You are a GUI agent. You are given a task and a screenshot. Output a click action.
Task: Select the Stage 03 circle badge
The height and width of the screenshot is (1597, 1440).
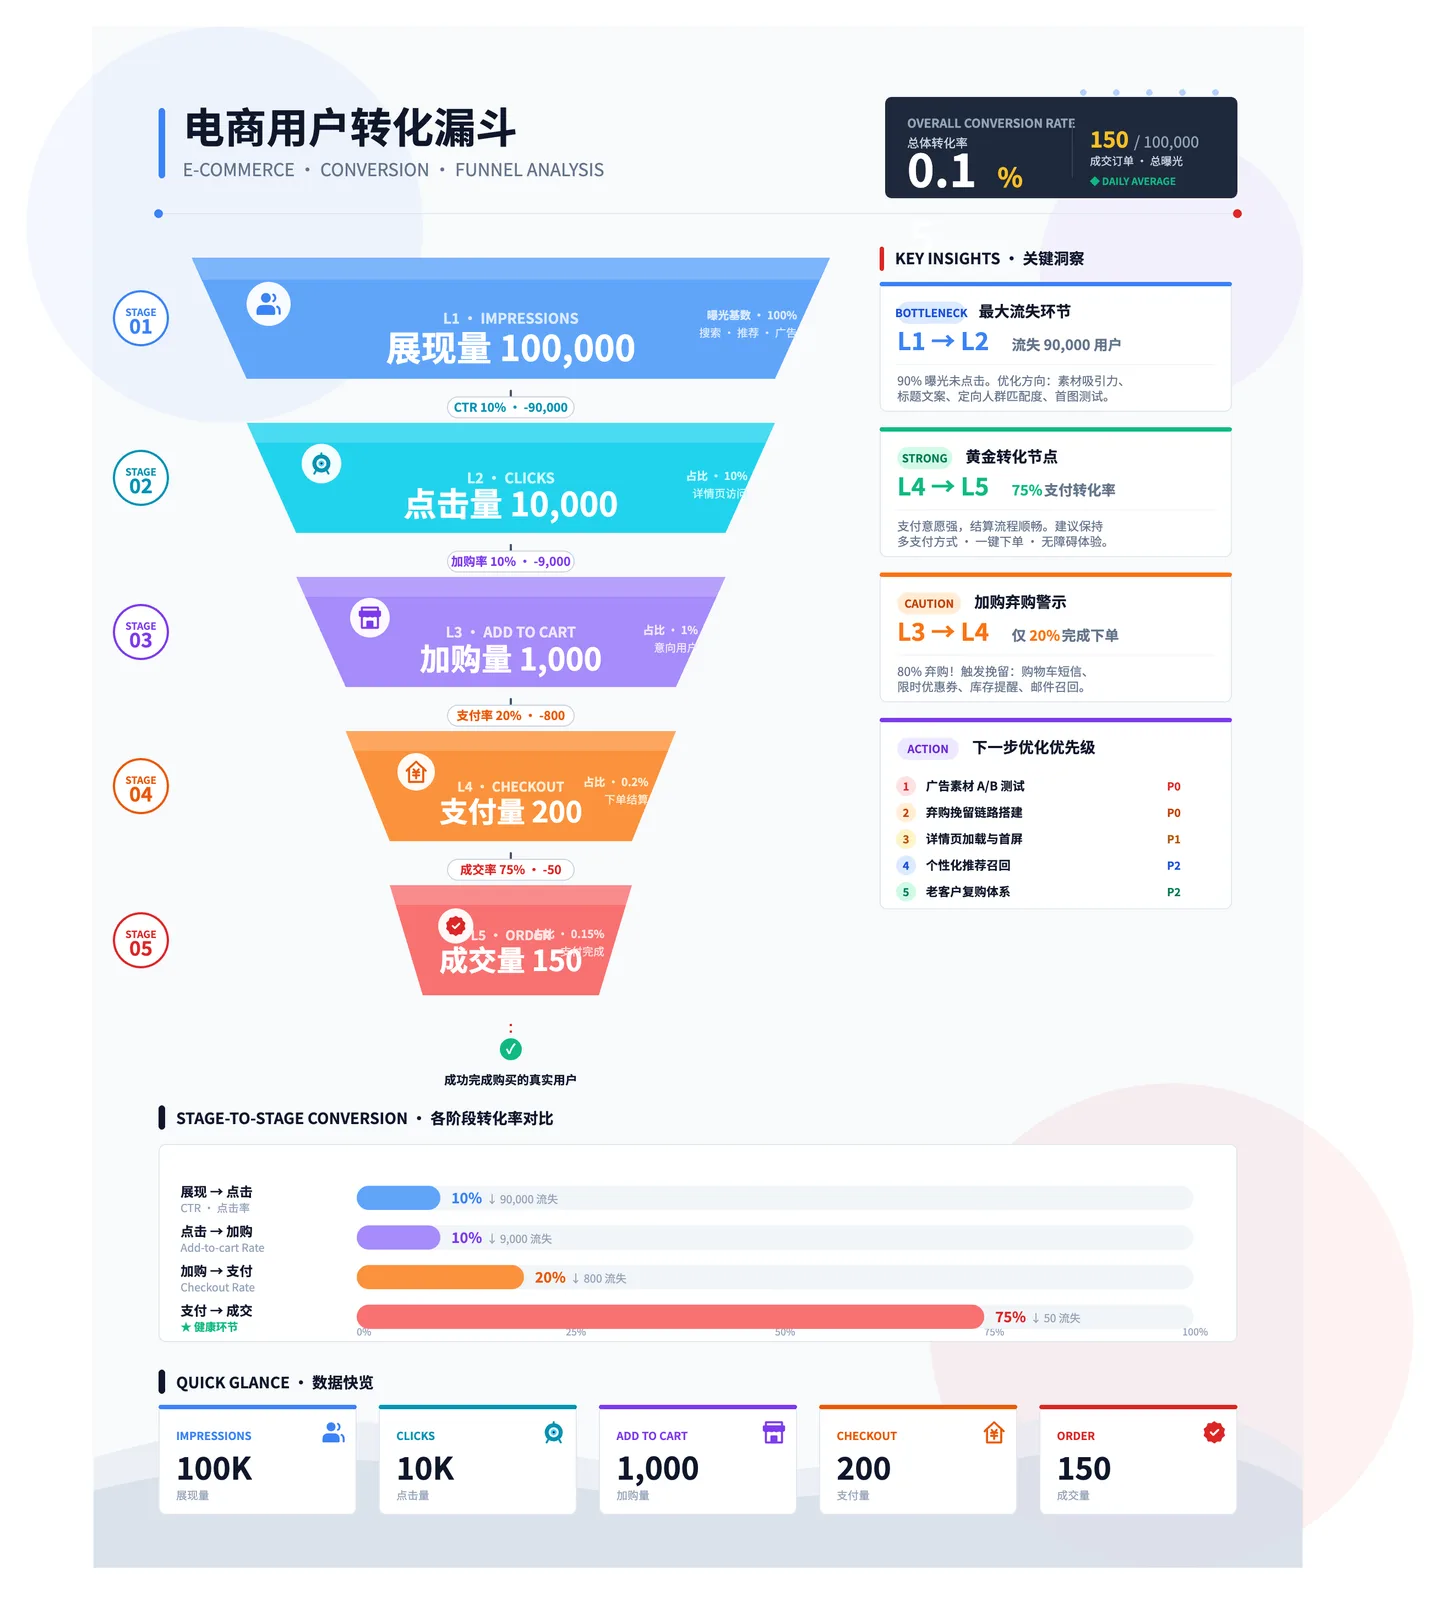pyautogui.click(x=141, y=633)
